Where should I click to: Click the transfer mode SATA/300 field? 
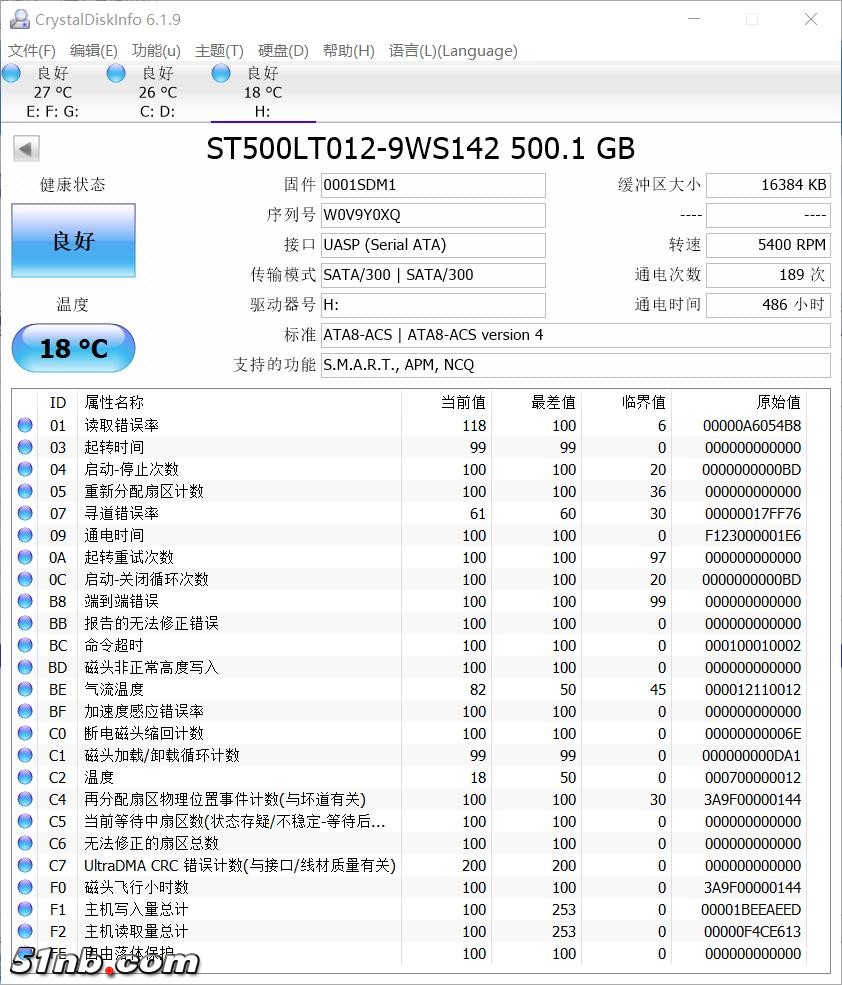coord(433,275)
